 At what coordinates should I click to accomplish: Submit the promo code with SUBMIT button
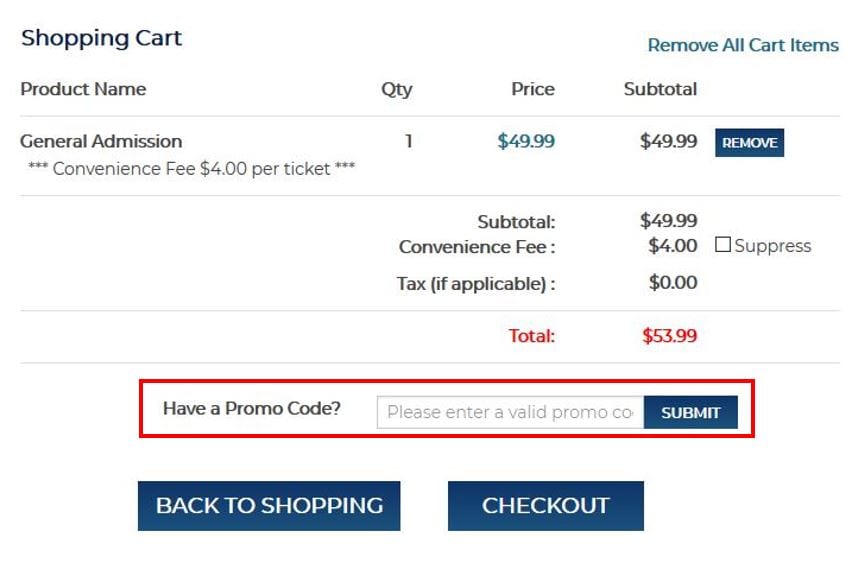(x=690, y=412)
